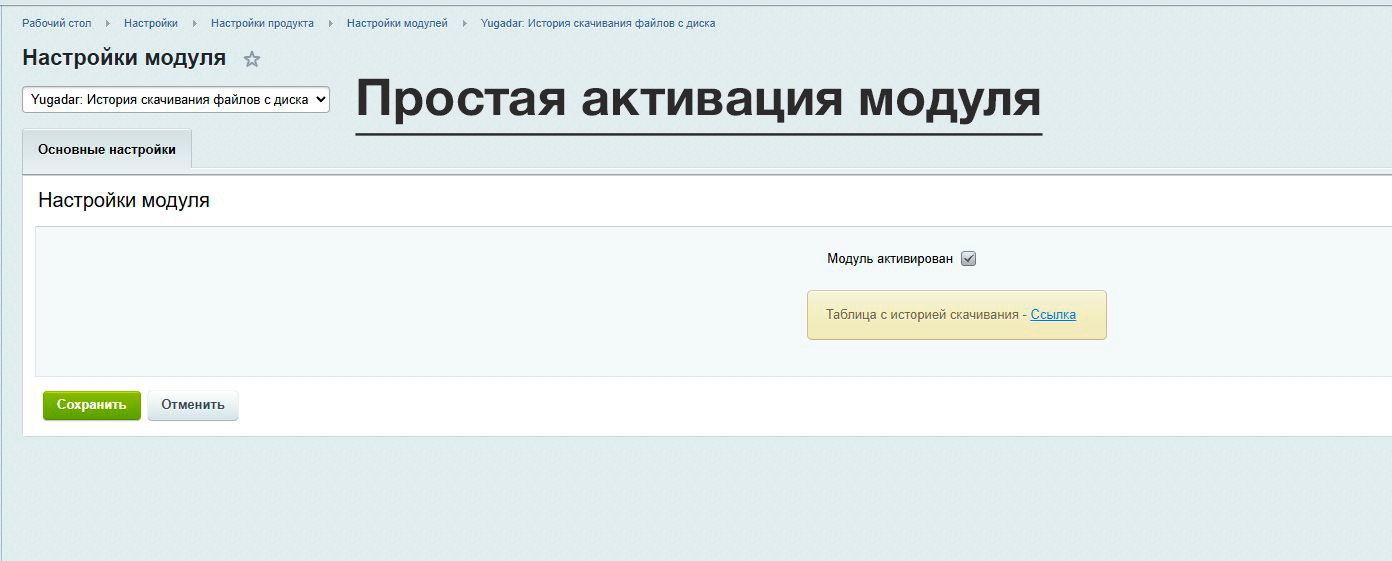Click 'Настройки модуля' section heading inside panel
This screenshot has height=561, width=1392.
click(x=124, y=200)
